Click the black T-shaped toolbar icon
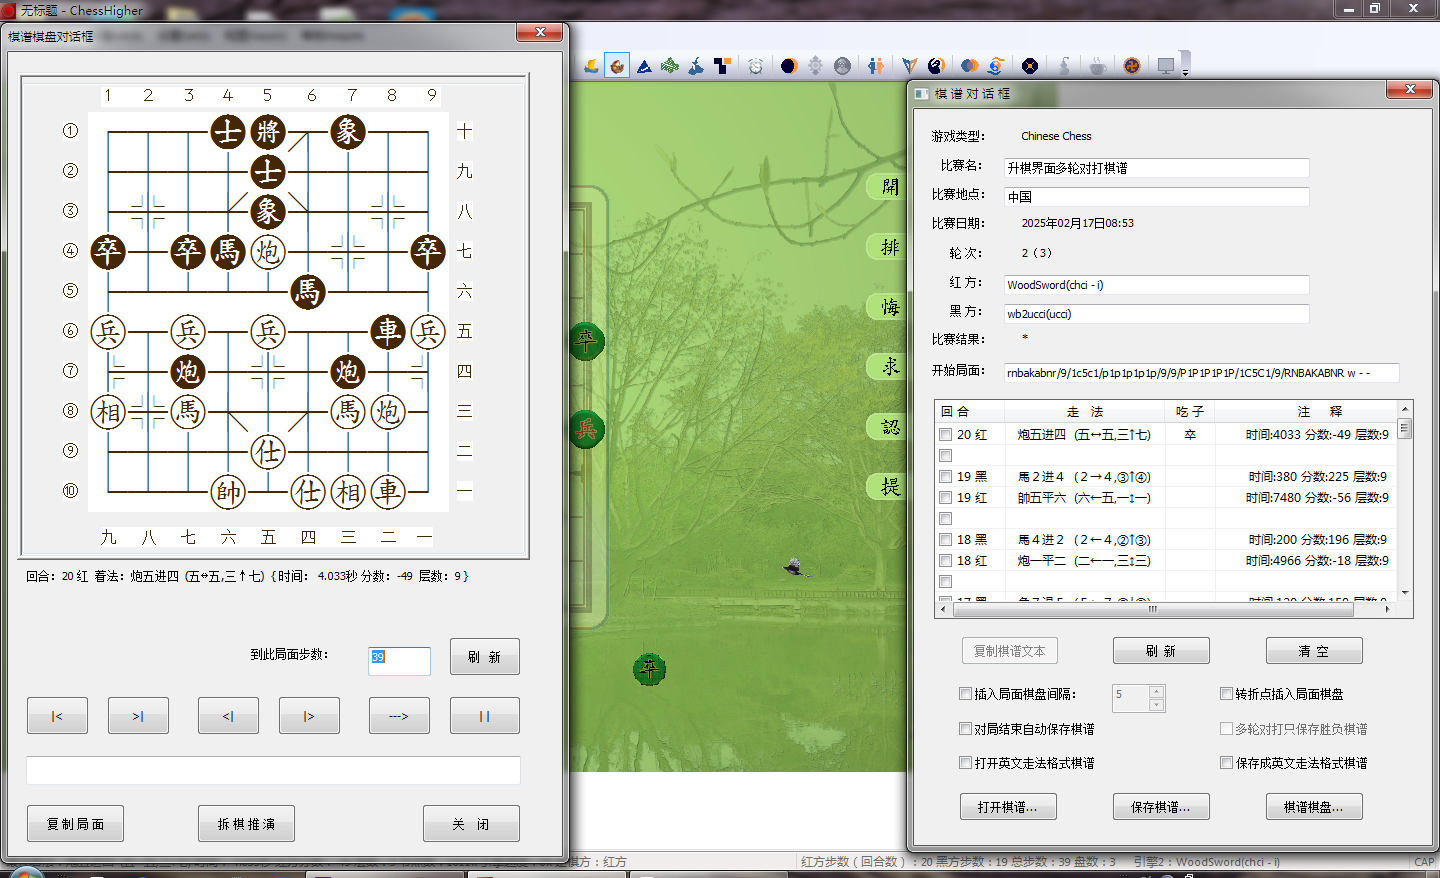Viewport: 1440px width, 878px height. coord(722,66)
